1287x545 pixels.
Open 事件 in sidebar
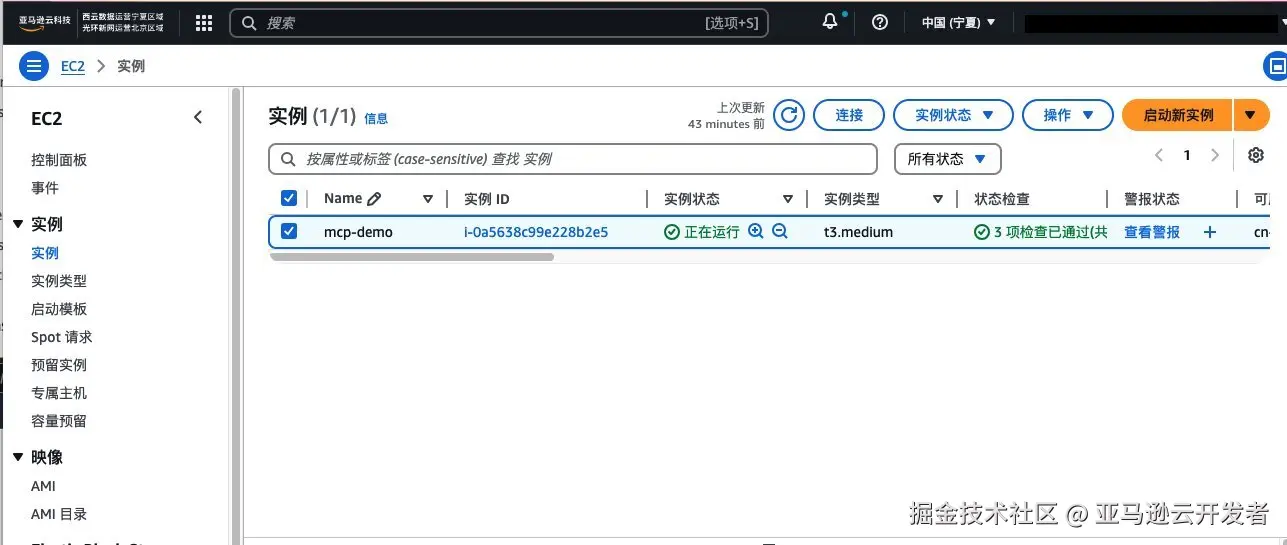tap(45, 188)
